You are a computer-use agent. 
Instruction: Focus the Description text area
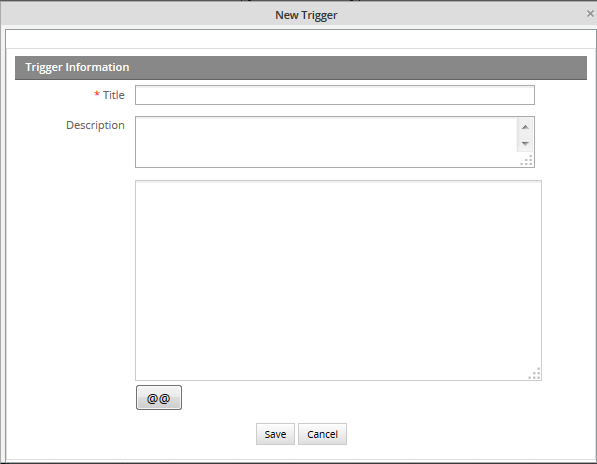(326, 142)
